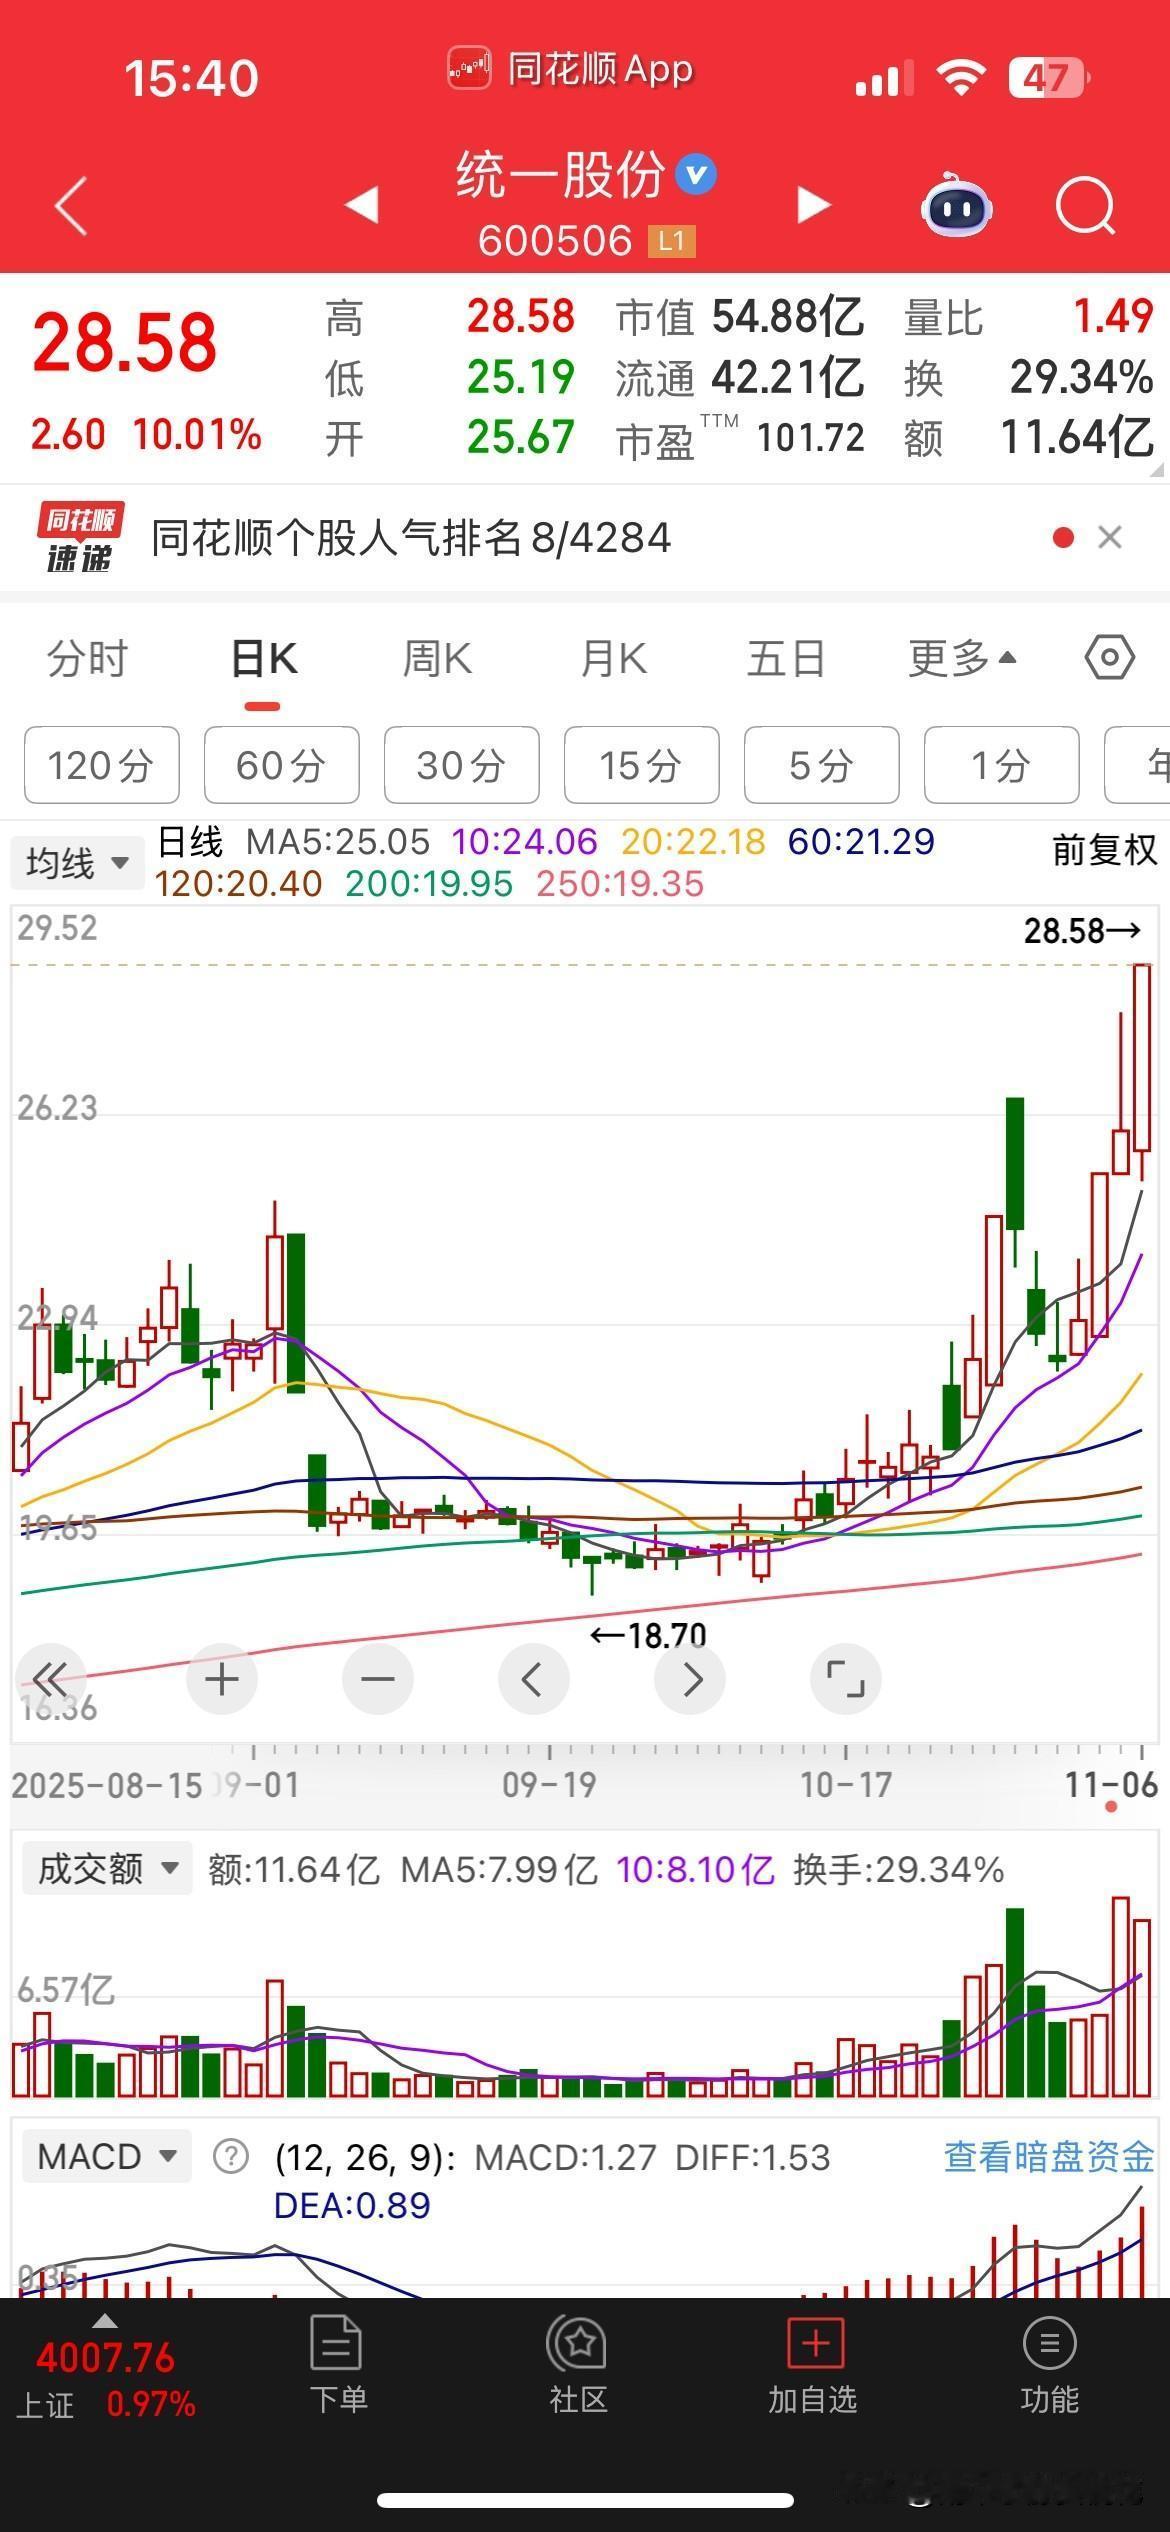
Task: Open the robot AI assistant icon
Action: coord(956,205)
